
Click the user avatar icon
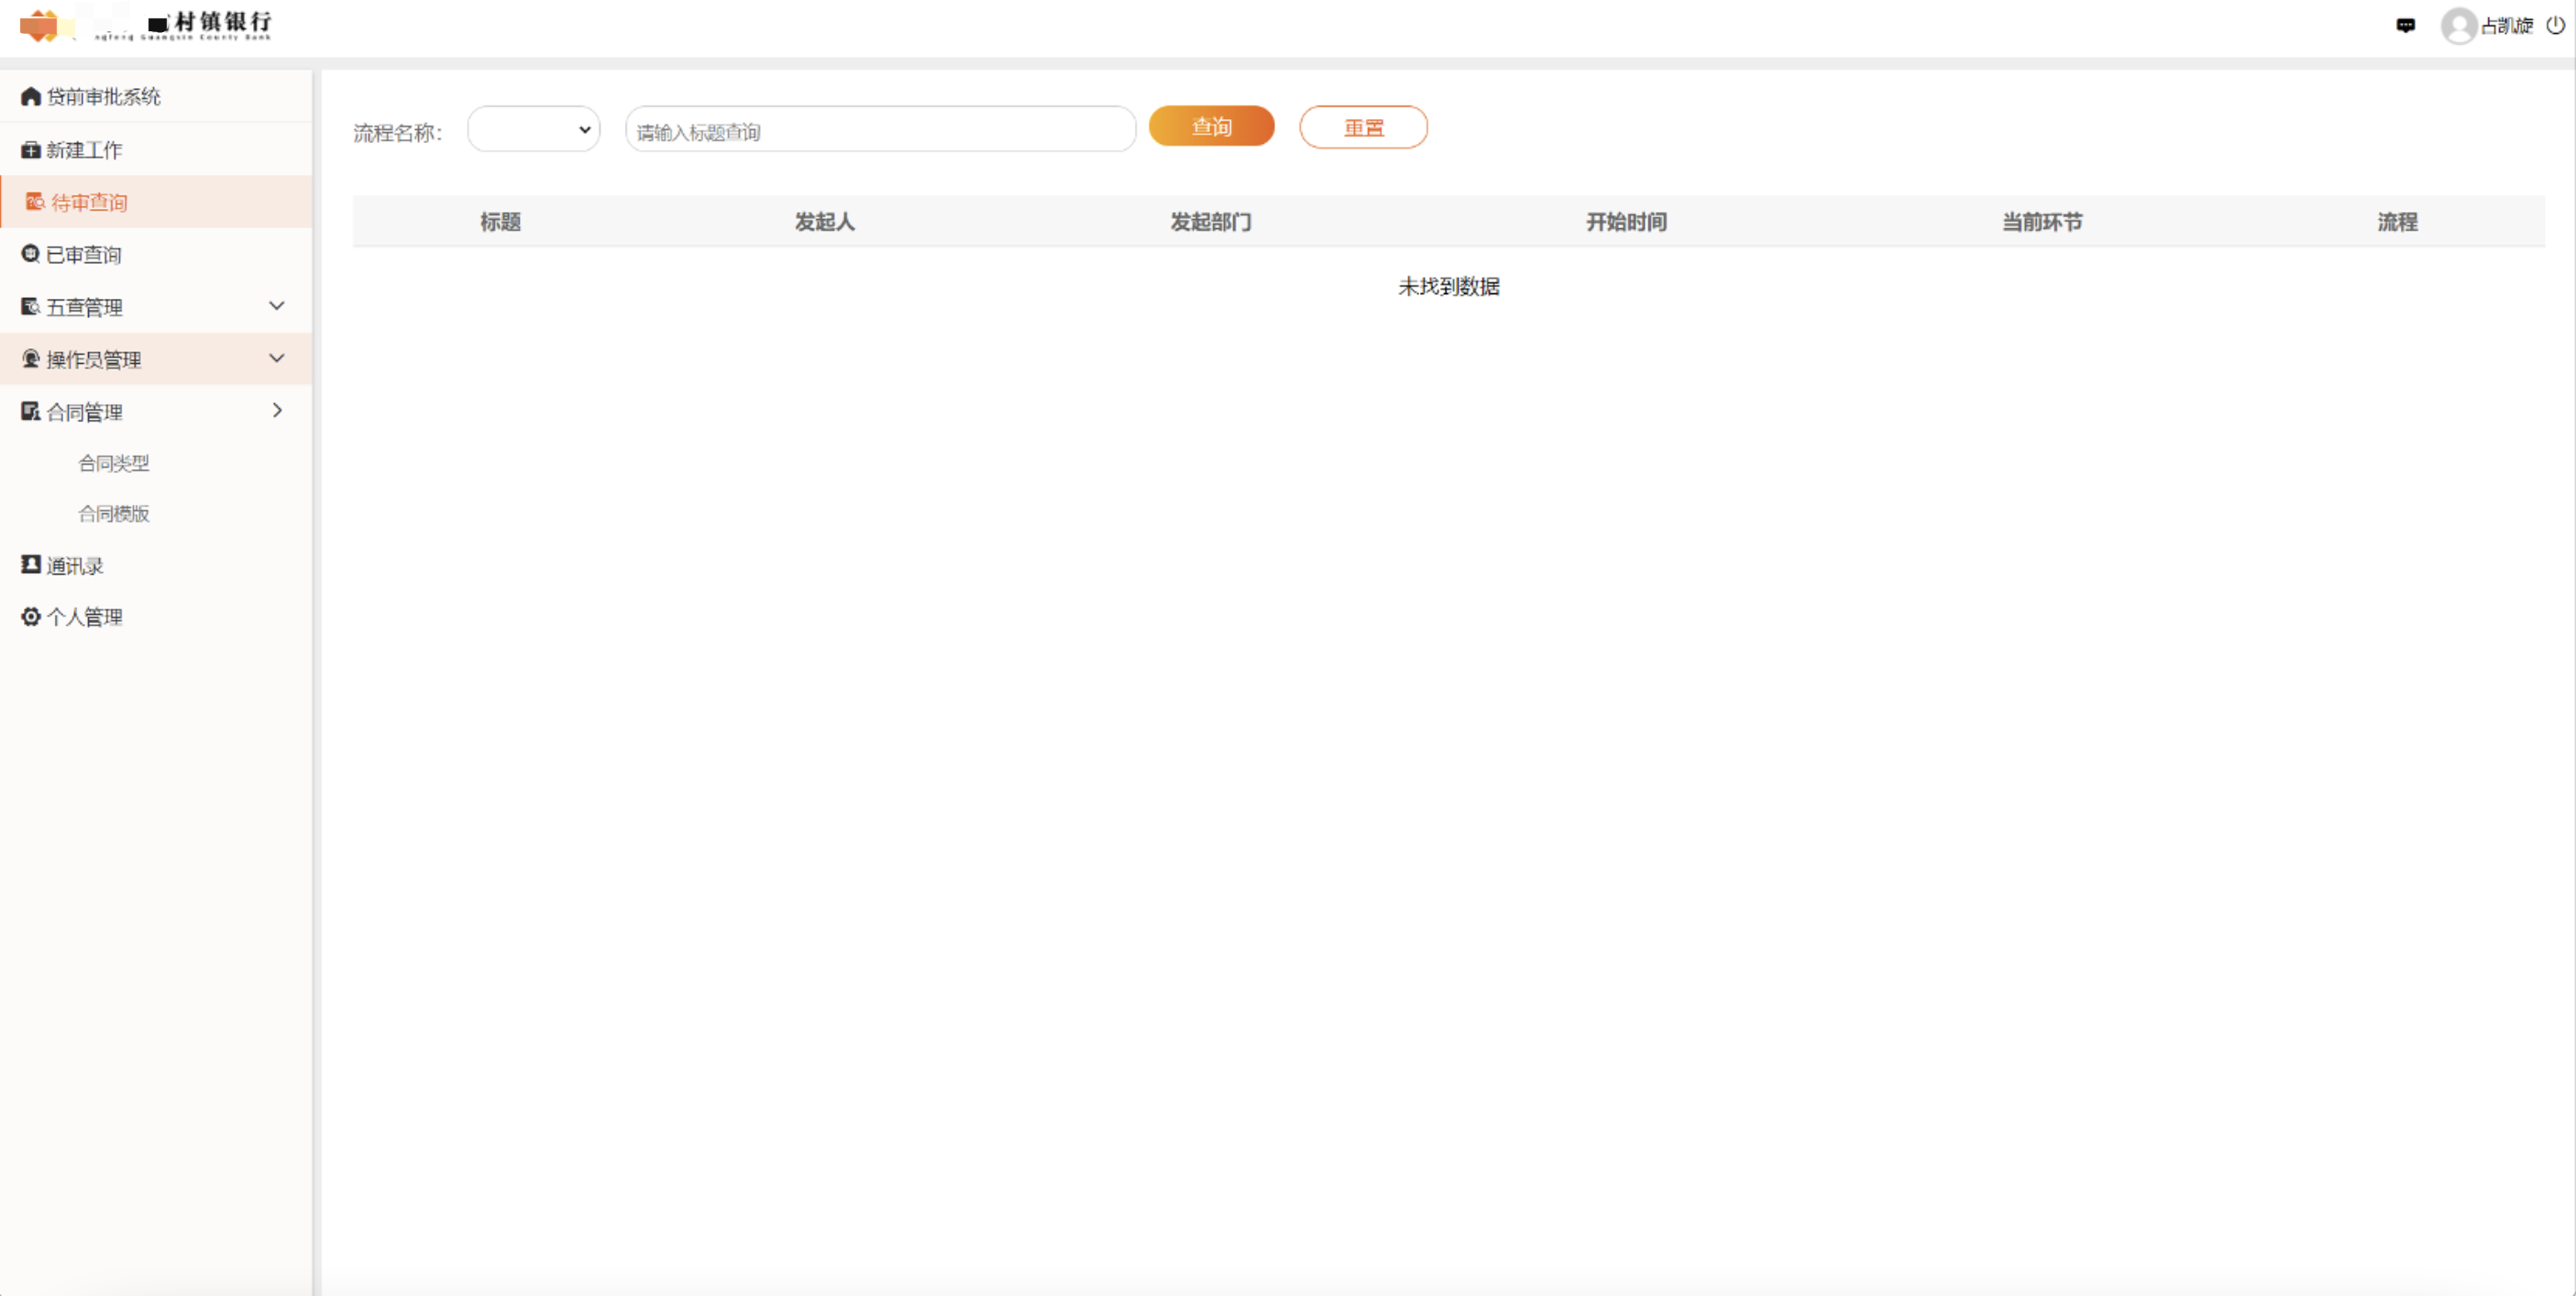(2459, 26)
